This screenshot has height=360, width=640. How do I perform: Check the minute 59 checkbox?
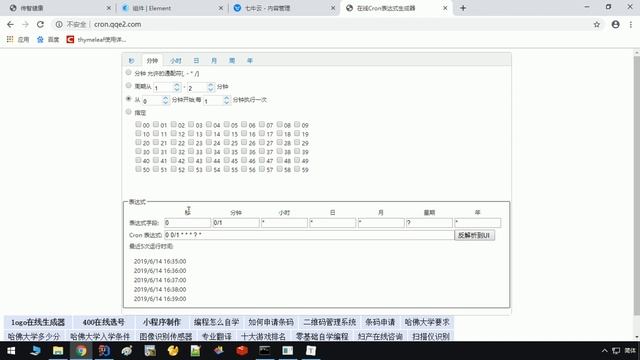point(297,169)
